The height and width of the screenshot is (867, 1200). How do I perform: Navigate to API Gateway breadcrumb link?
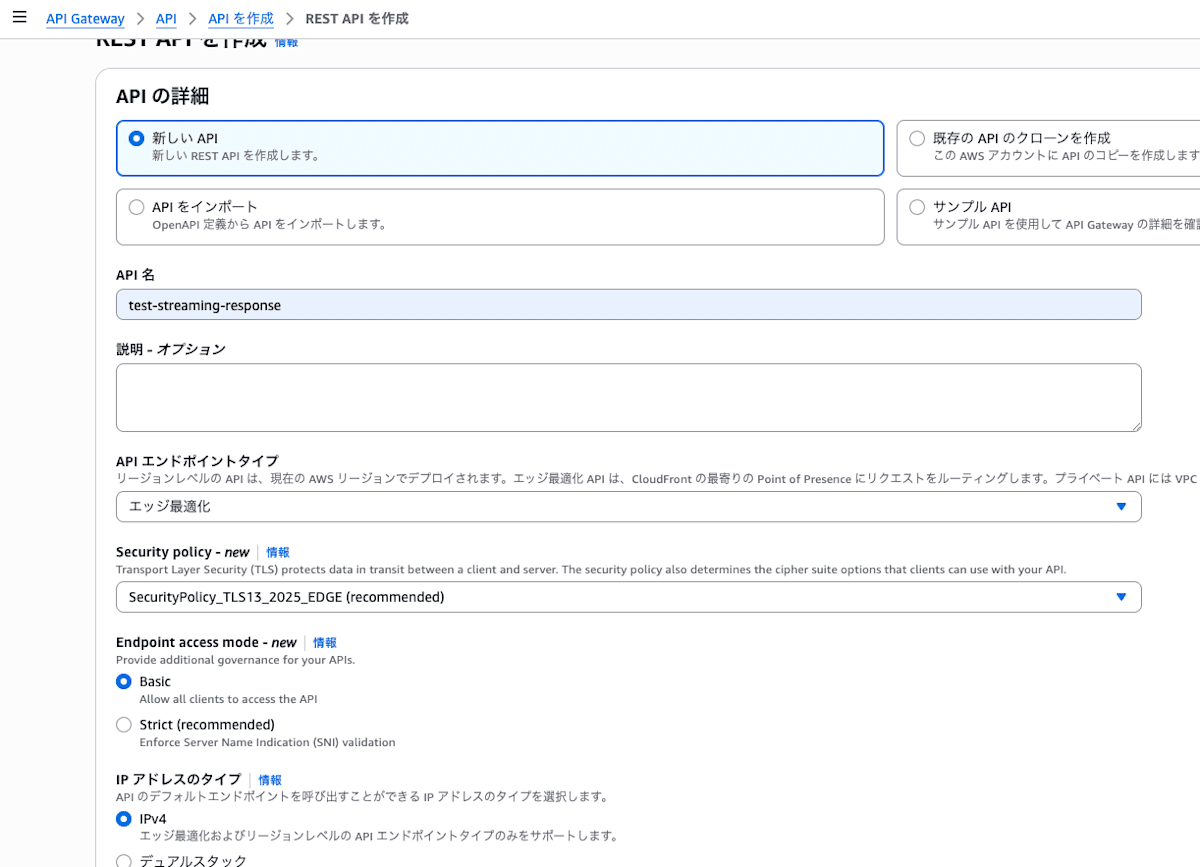[x=85, y=18]
